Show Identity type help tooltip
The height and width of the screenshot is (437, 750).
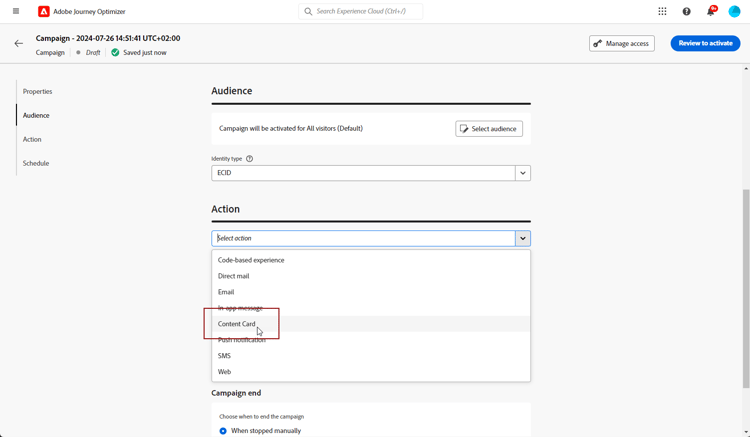(x=250, y=159)
